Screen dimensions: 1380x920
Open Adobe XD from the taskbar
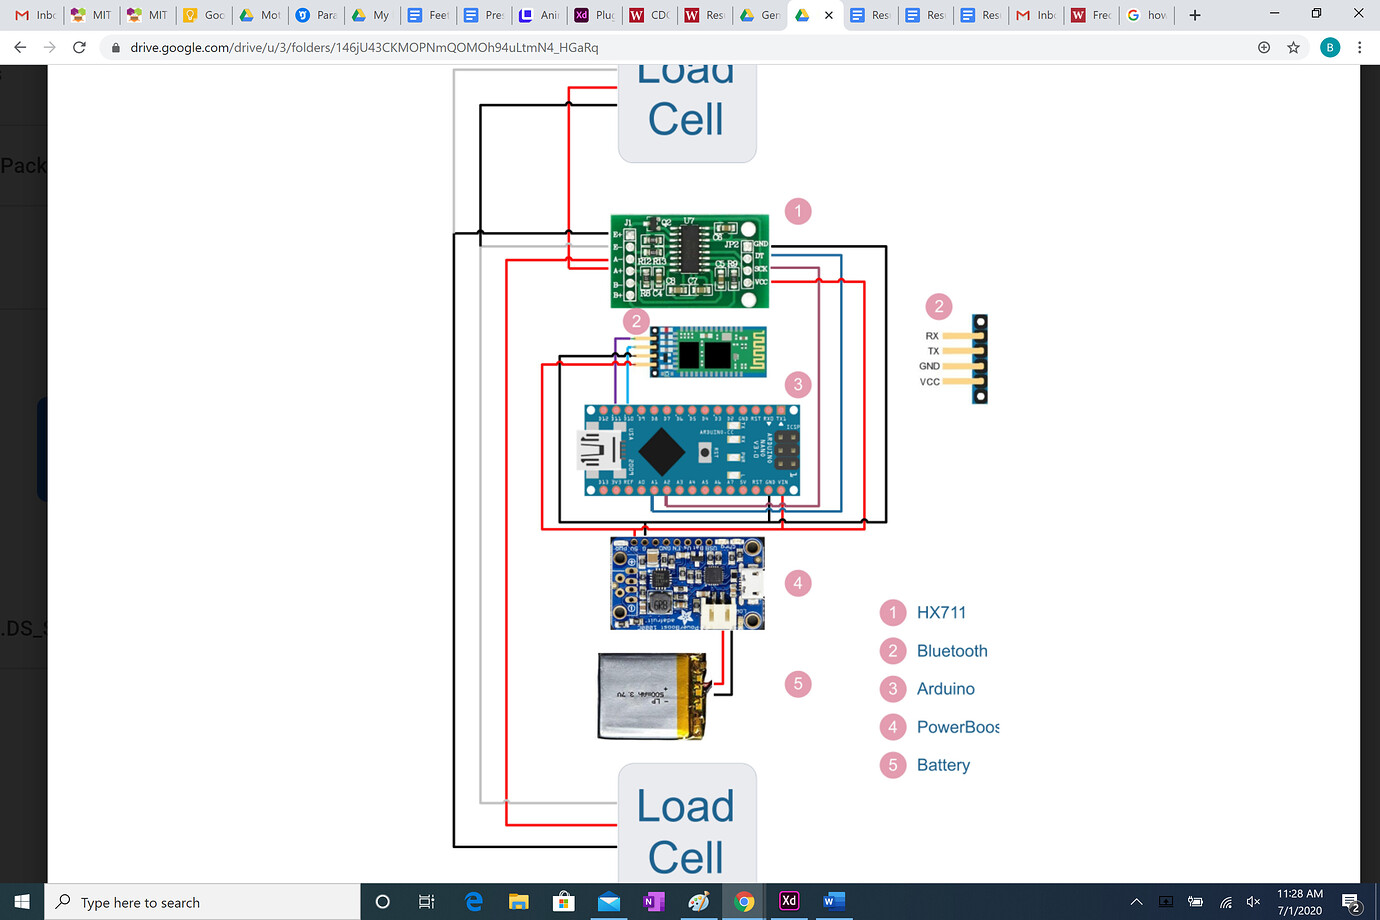point(789,901)
